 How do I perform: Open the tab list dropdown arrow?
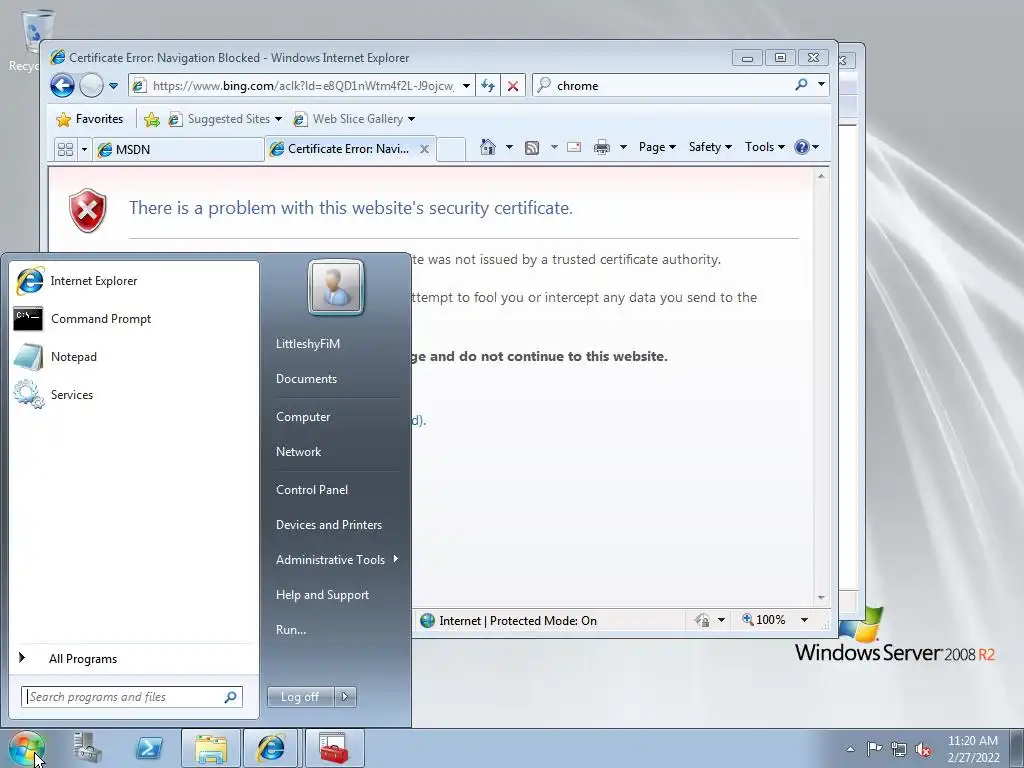pyautogui.click(x=84, y=150)
